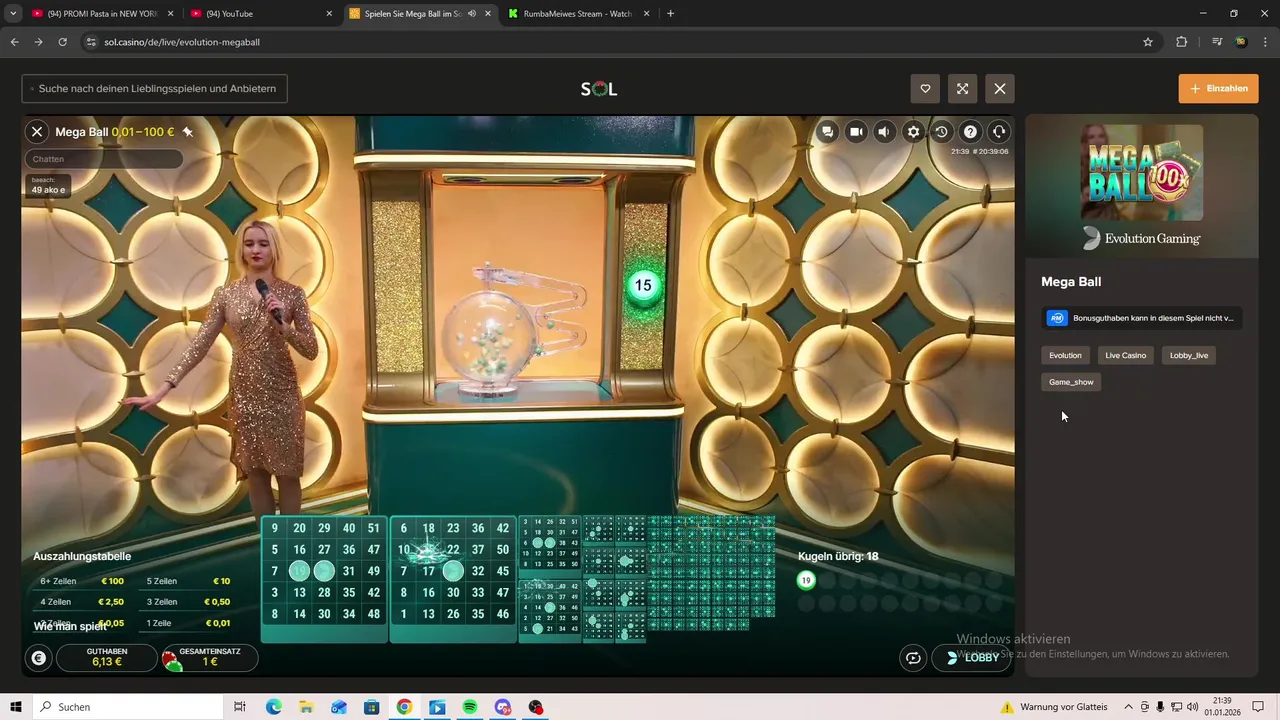Open the Chrome three-dot menu
The height and width of the screenshot is (720, 1280).
click(1265, 42)
